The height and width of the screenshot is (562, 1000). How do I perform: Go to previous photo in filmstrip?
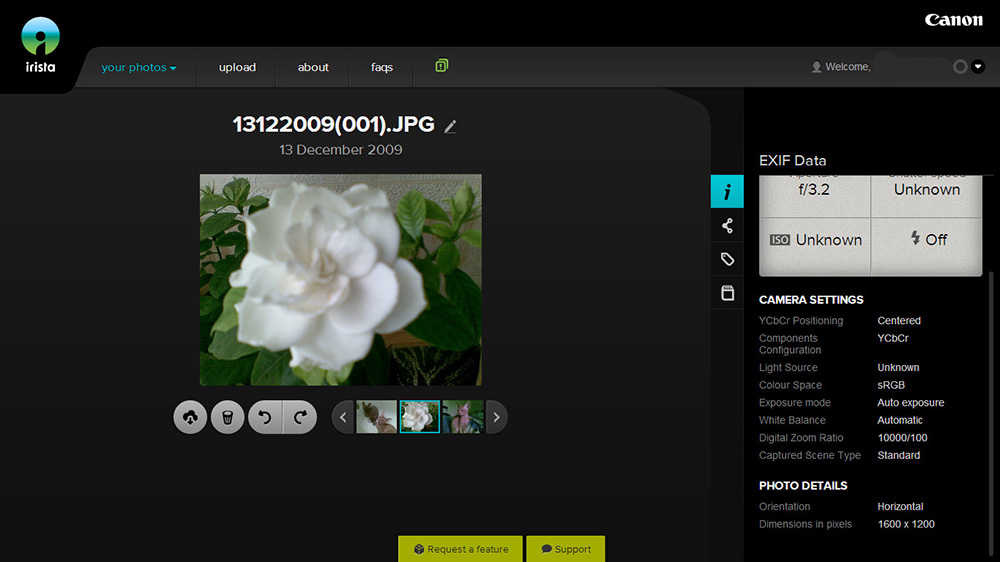tap(343, 417)
